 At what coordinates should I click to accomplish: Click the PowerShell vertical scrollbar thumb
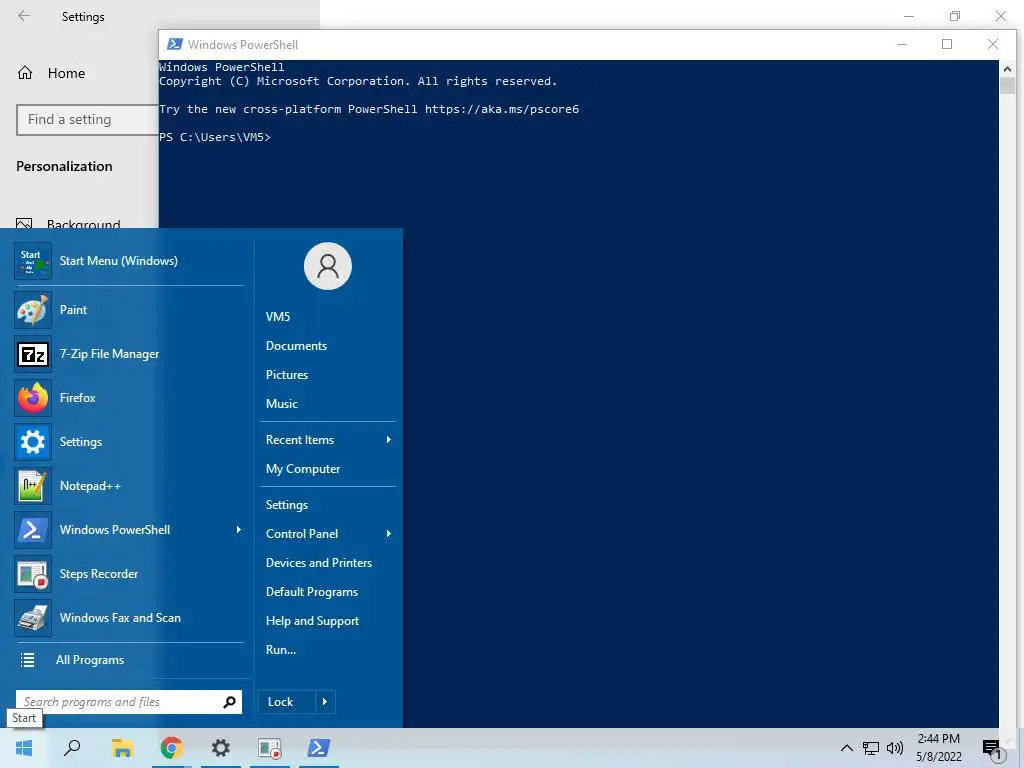coord(1007,85)
